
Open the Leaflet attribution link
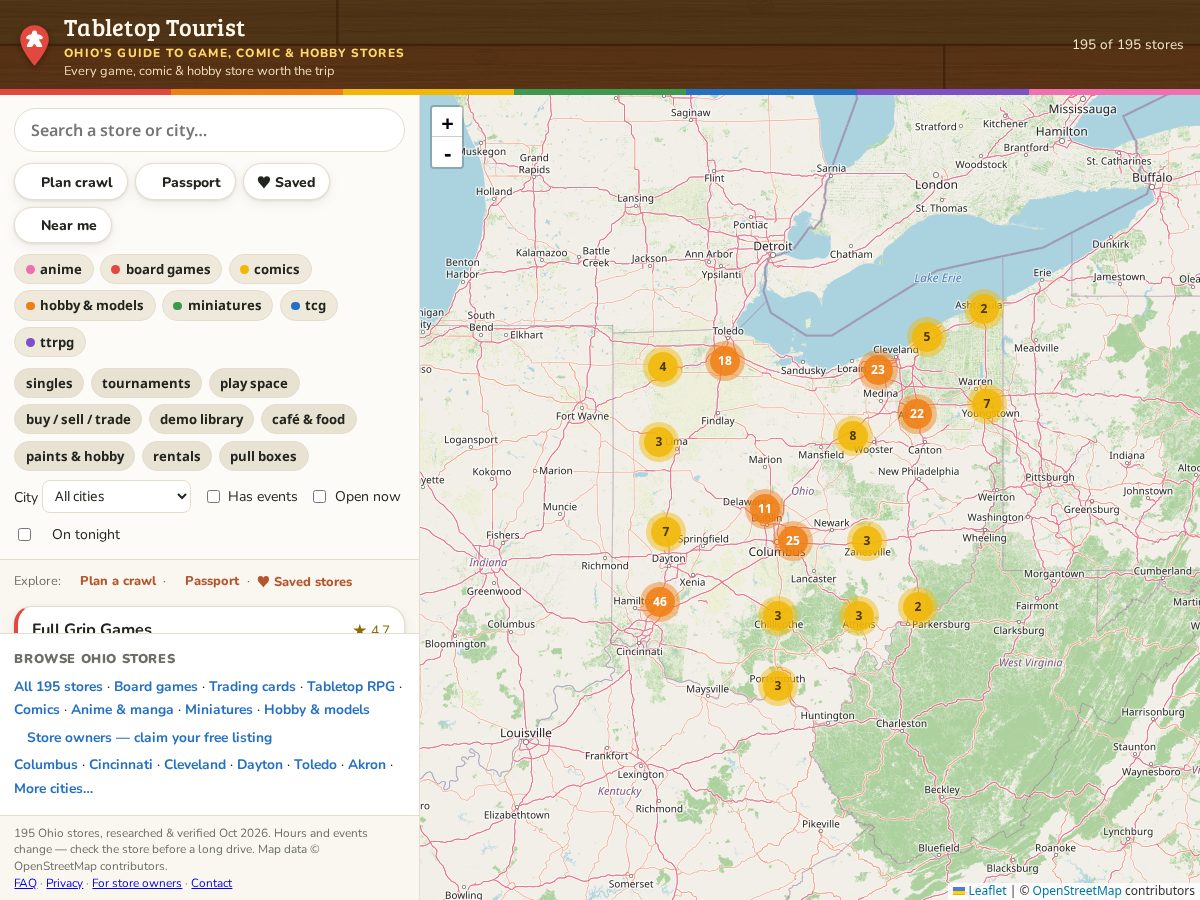980,890
